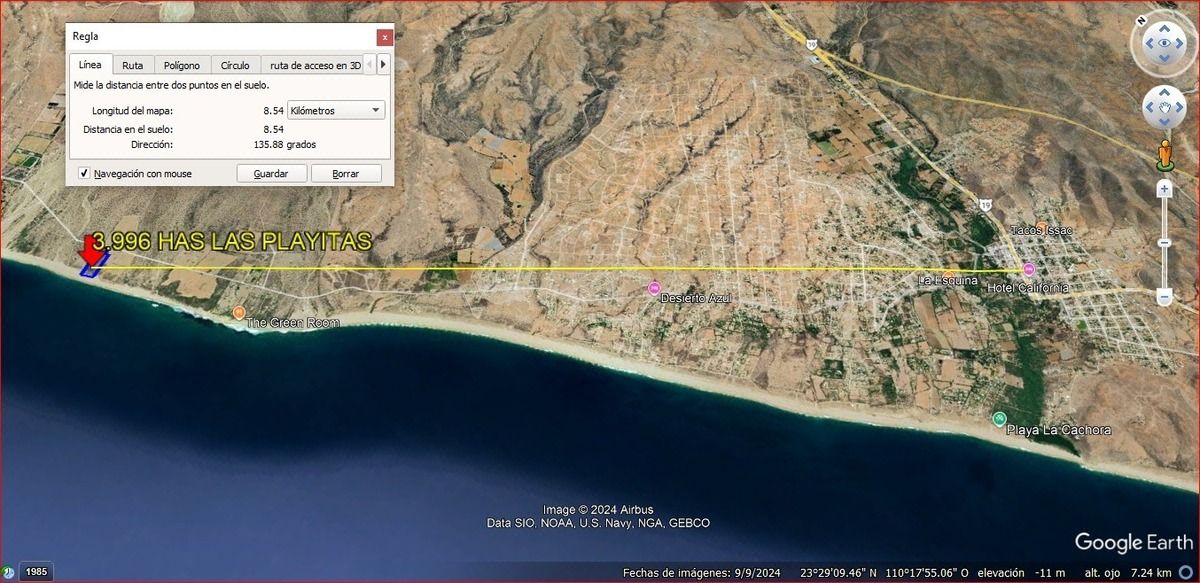Click the Hotel California map label
Viewport: 1200px width, 583px height.
[x=1028, y=288]
